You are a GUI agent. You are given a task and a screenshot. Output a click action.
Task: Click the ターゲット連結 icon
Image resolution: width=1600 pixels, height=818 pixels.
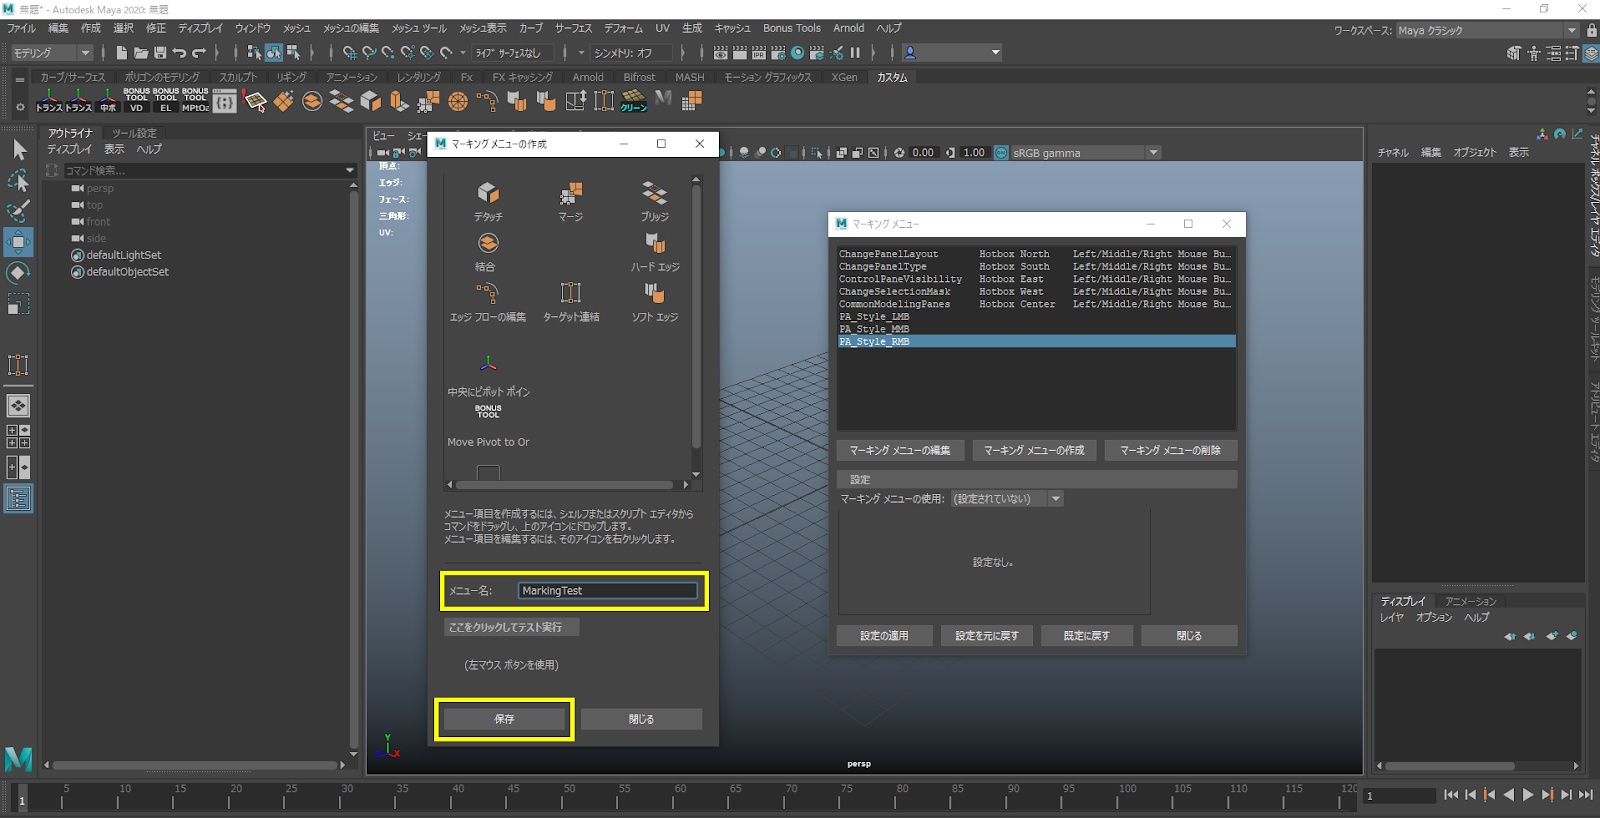(571, 293)
